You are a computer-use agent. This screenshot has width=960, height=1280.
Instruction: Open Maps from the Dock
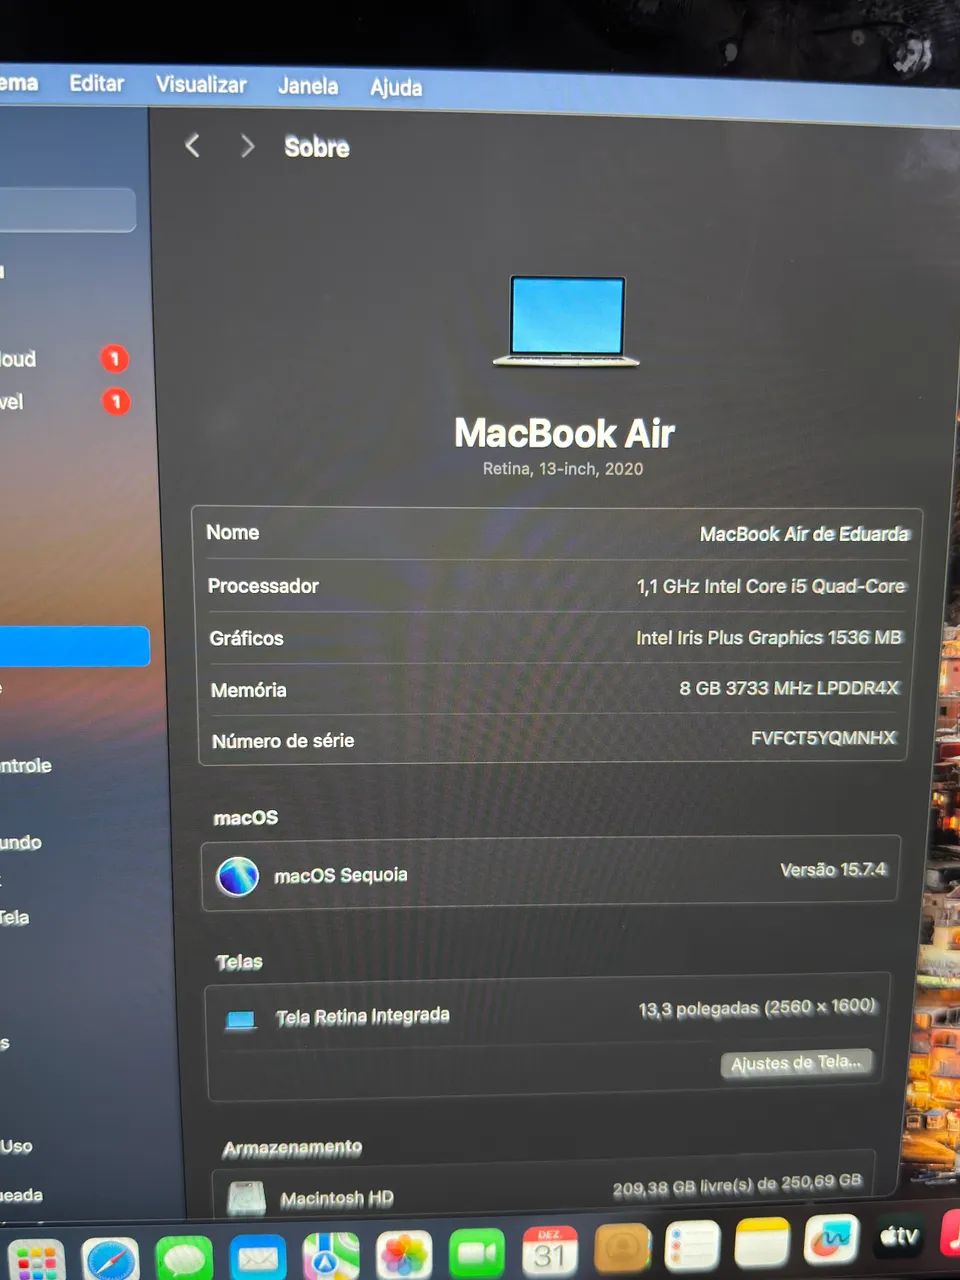[x=331, y=1256]
